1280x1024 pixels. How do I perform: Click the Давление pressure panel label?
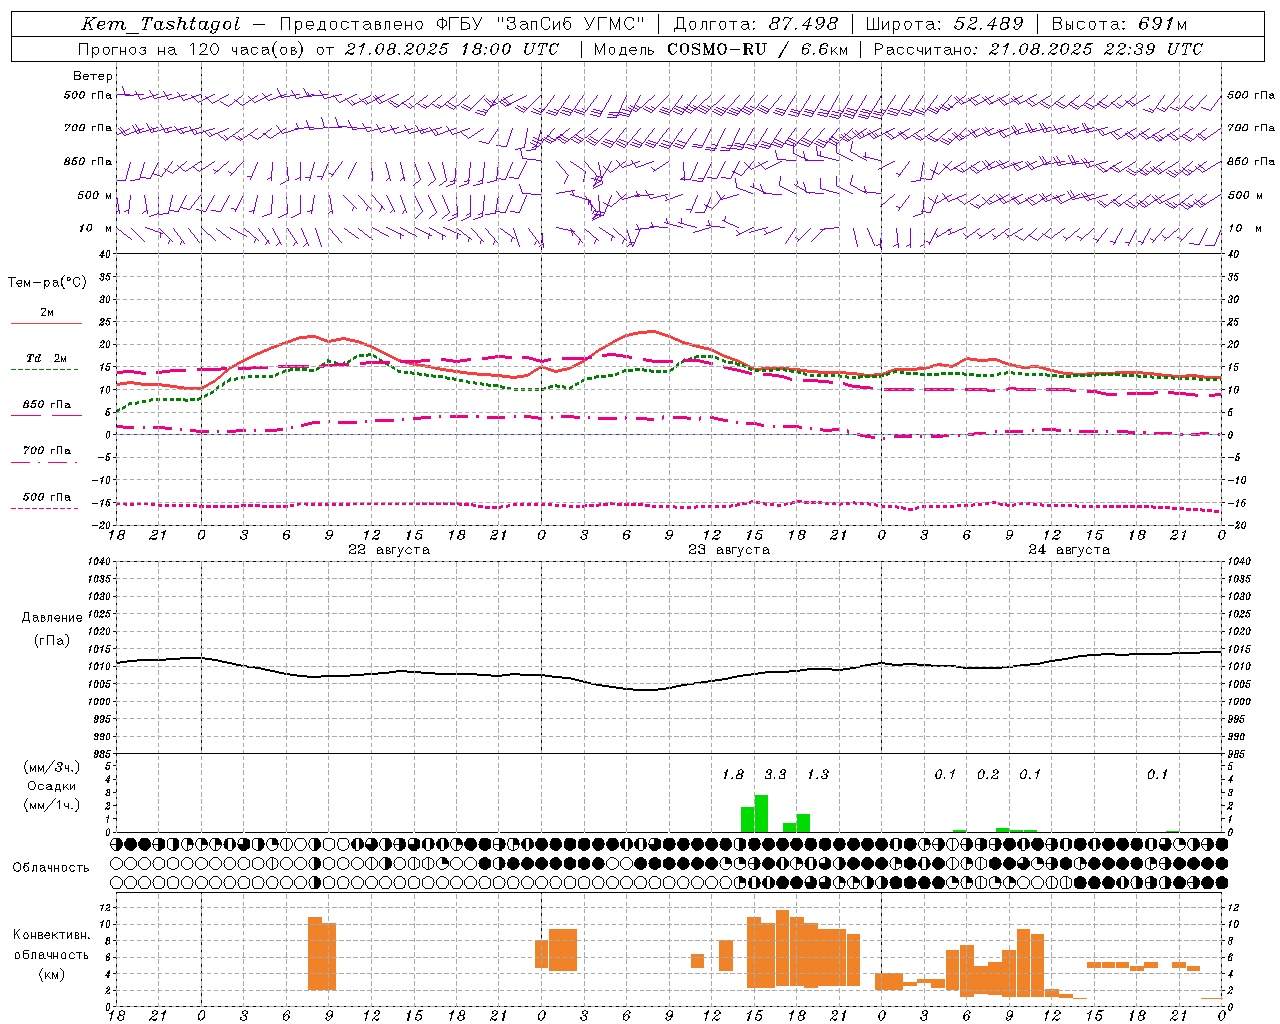pos(51,618)
